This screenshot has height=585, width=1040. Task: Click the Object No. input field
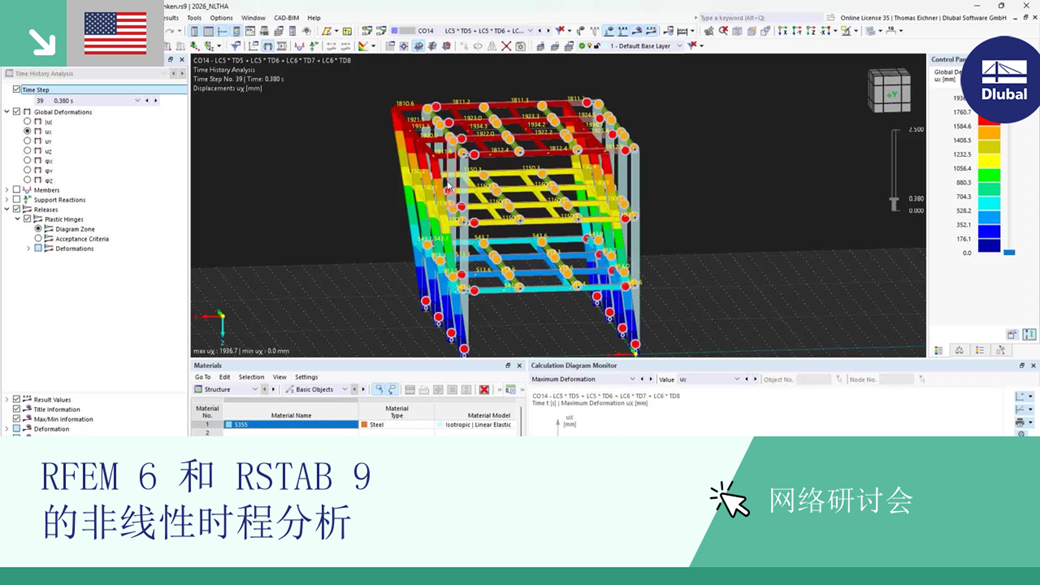point(813,379)
